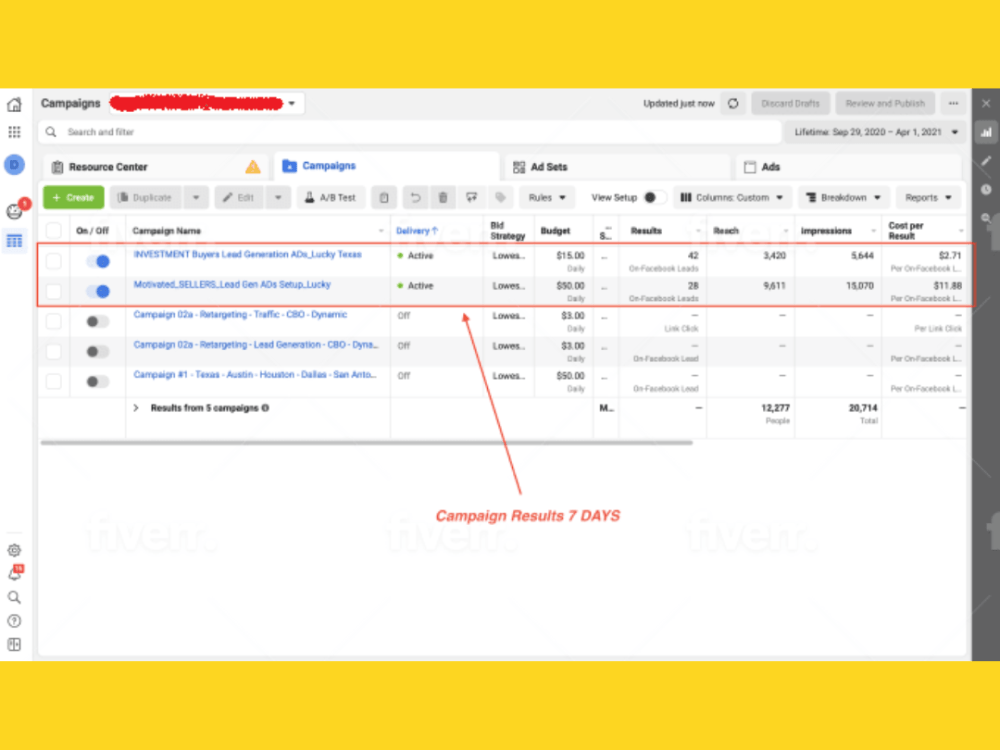1000x750 pixels.
Task: Open the notifications face icon with badge
Action: pos(15,210)
